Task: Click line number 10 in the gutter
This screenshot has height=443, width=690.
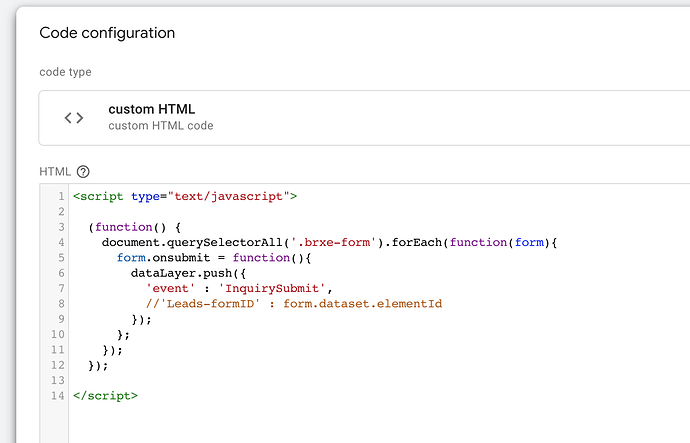Action: [x=58, y=335]
